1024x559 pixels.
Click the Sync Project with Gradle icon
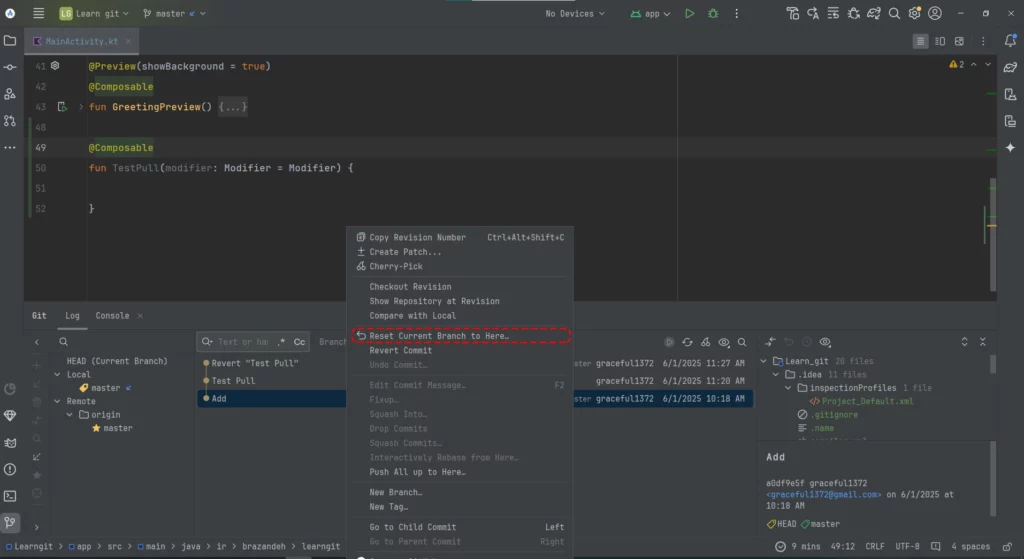(x=874, y=13)
